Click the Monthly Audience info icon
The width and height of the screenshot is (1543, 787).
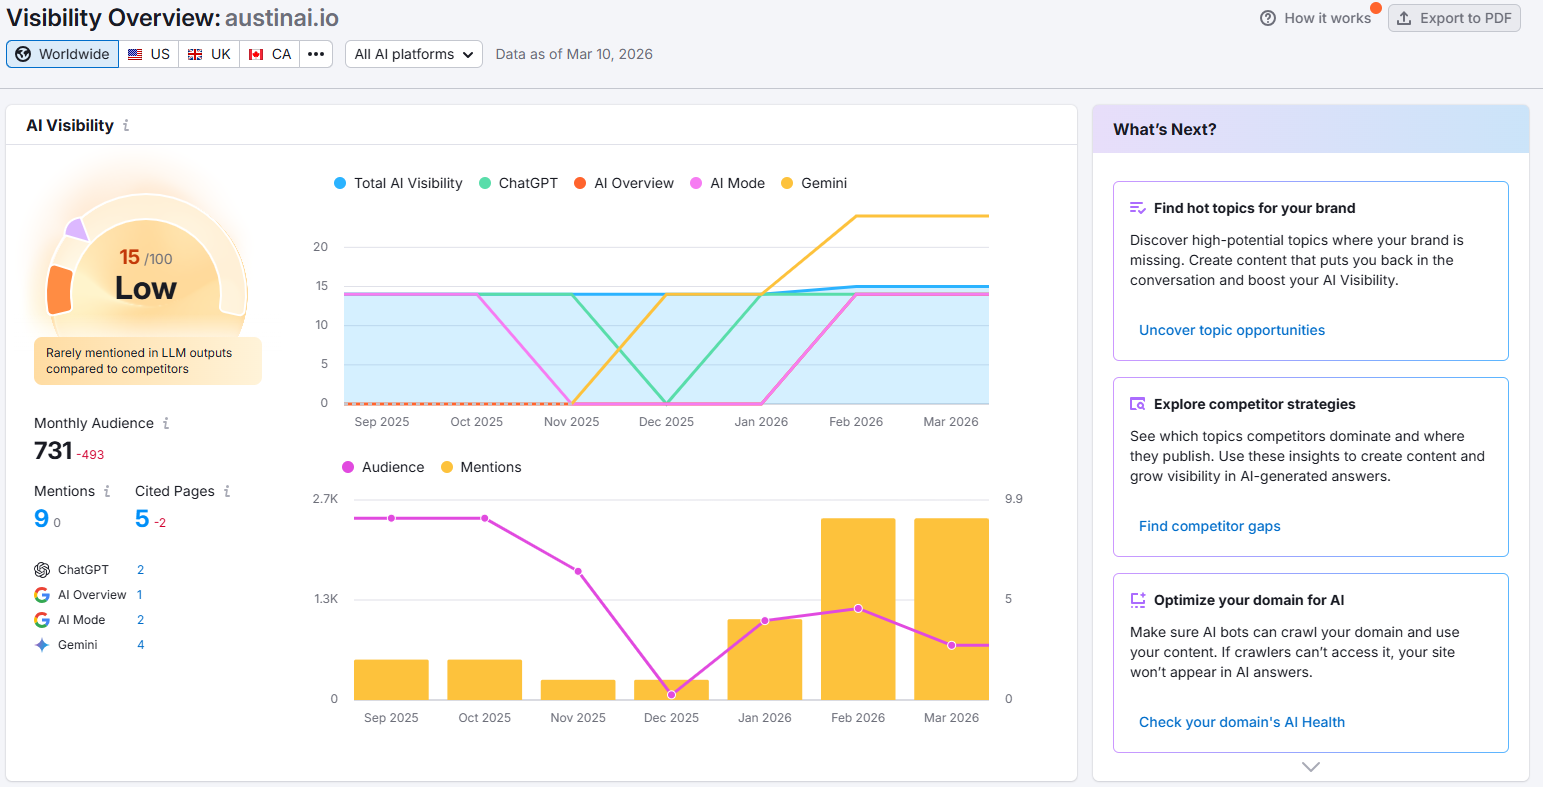[x=166, y=424]
